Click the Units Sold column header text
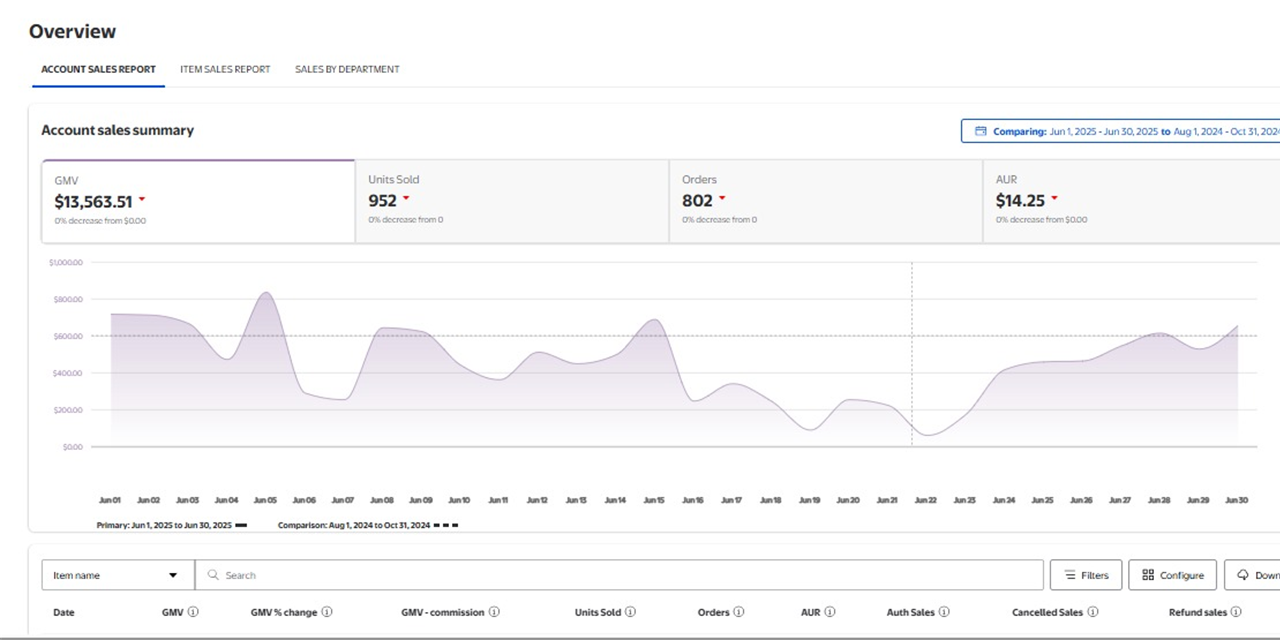1280x640 pixels. click(598, 612)
